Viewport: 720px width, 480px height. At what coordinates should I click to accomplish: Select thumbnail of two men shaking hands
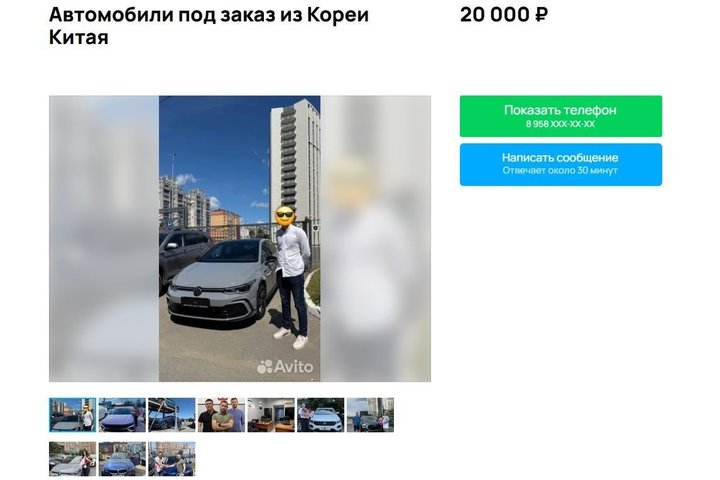pos(172,459)
